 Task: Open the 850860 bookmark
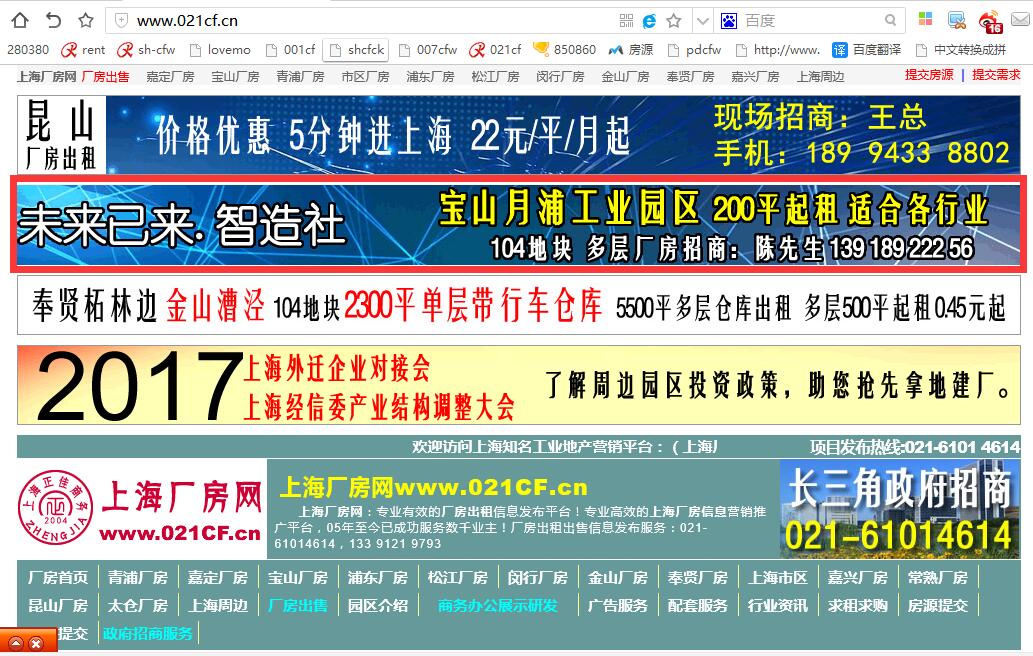tap(565, 50)
